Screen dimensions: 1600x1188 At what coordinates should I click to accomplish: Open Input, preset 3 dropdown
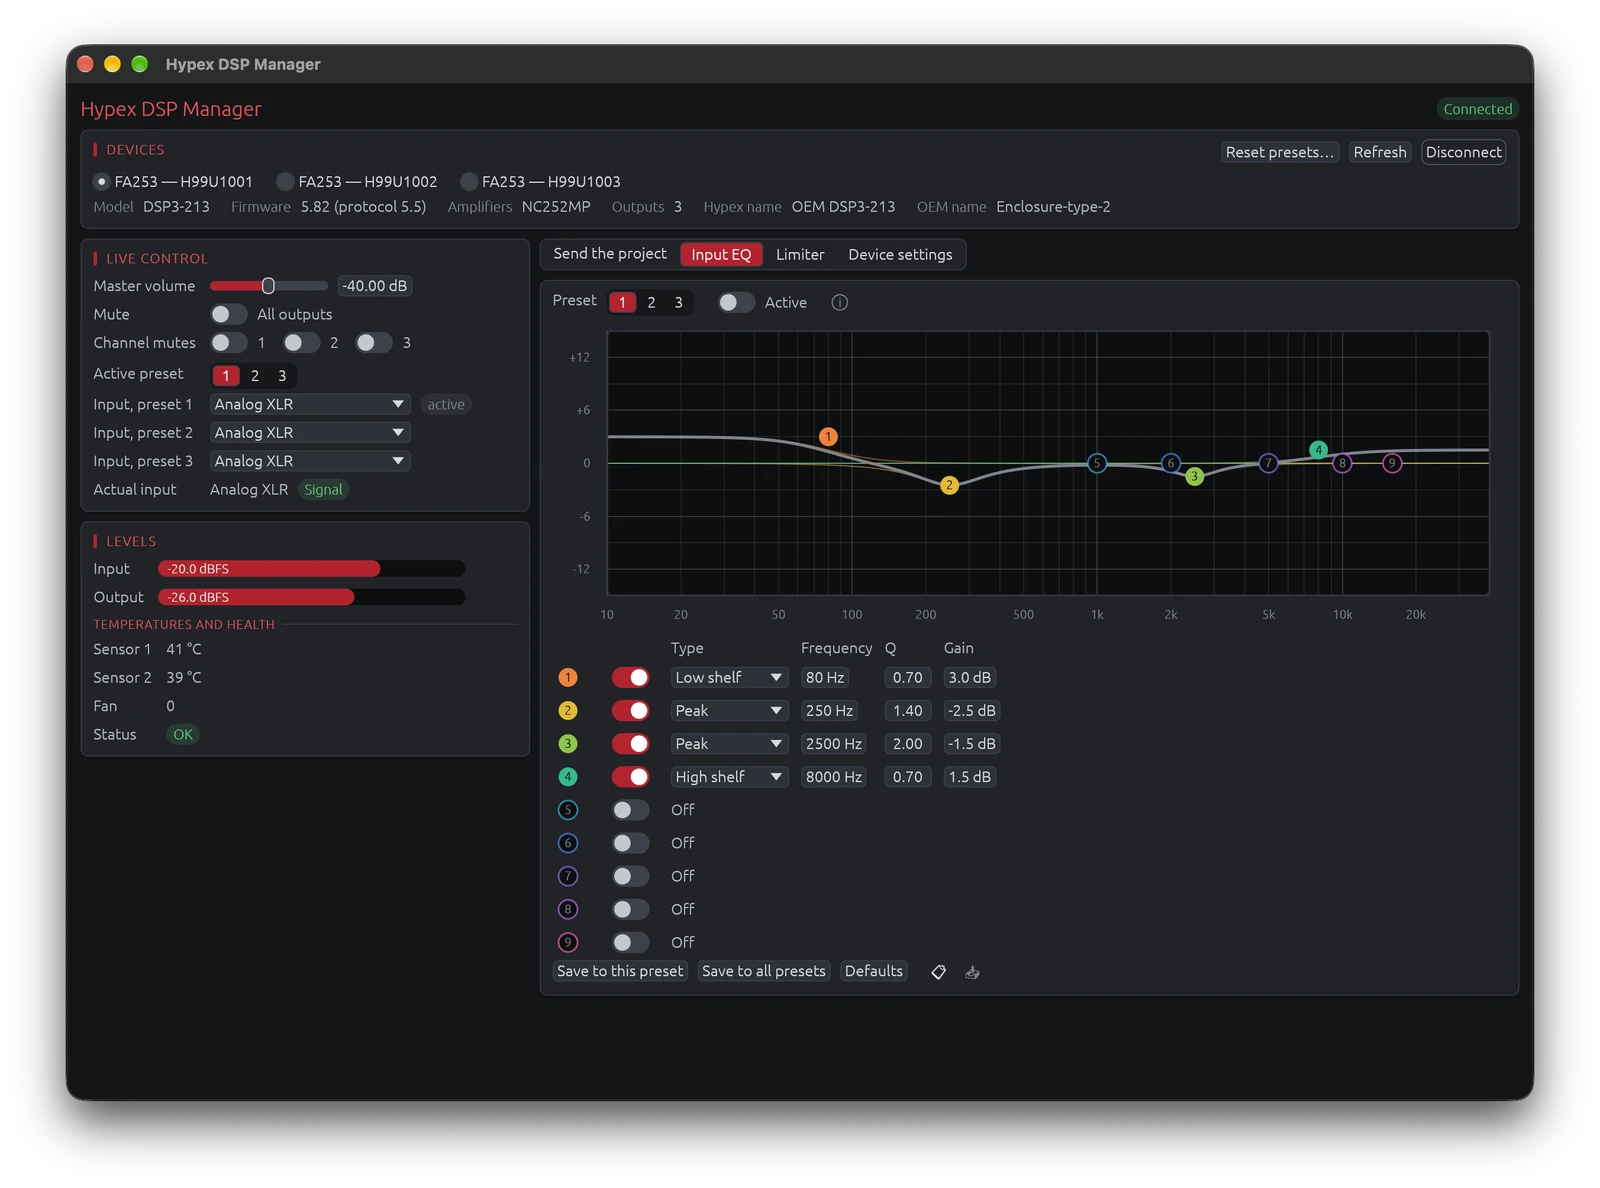310,461
